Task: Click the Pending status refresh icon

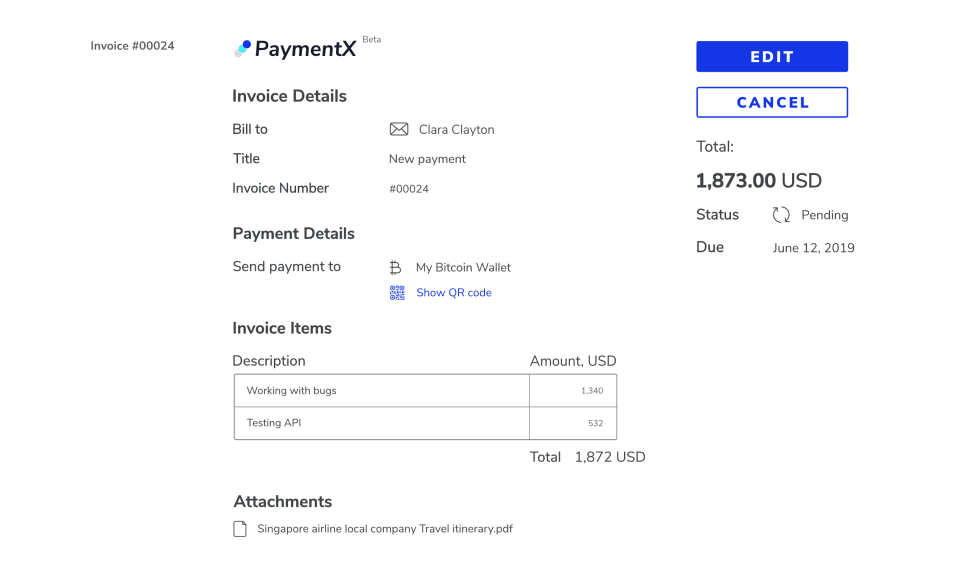Action: pos(781,215)
